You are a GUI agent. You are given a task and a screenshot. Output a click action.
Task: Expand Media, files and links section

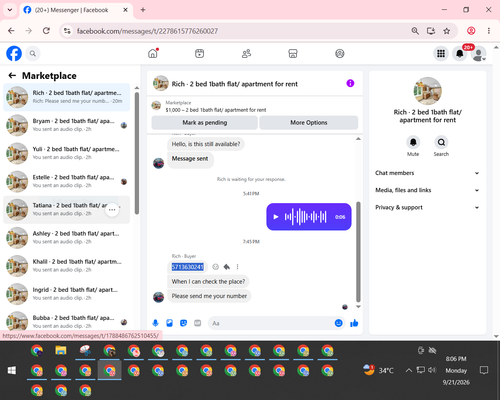click(427, 190)
